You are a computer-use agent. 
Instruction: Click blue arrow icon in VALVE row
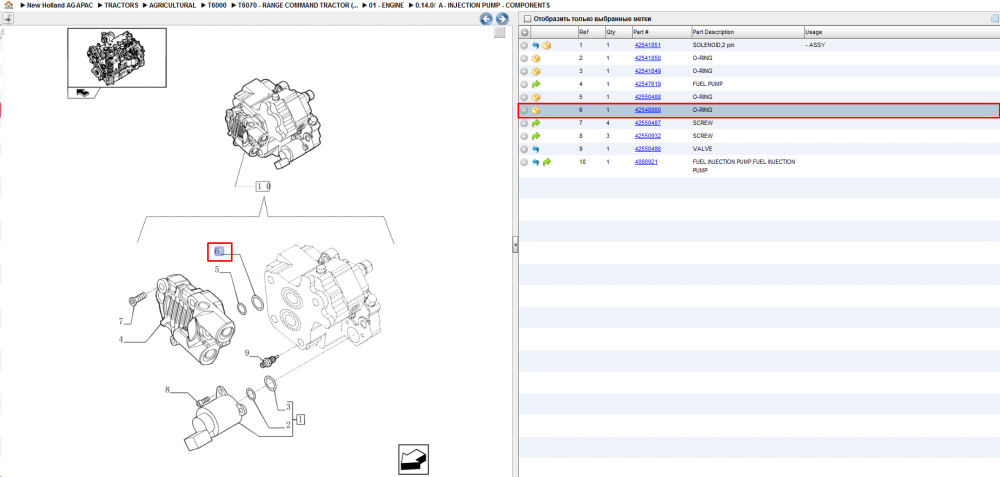pyautogui.click(x=536, y=149)
